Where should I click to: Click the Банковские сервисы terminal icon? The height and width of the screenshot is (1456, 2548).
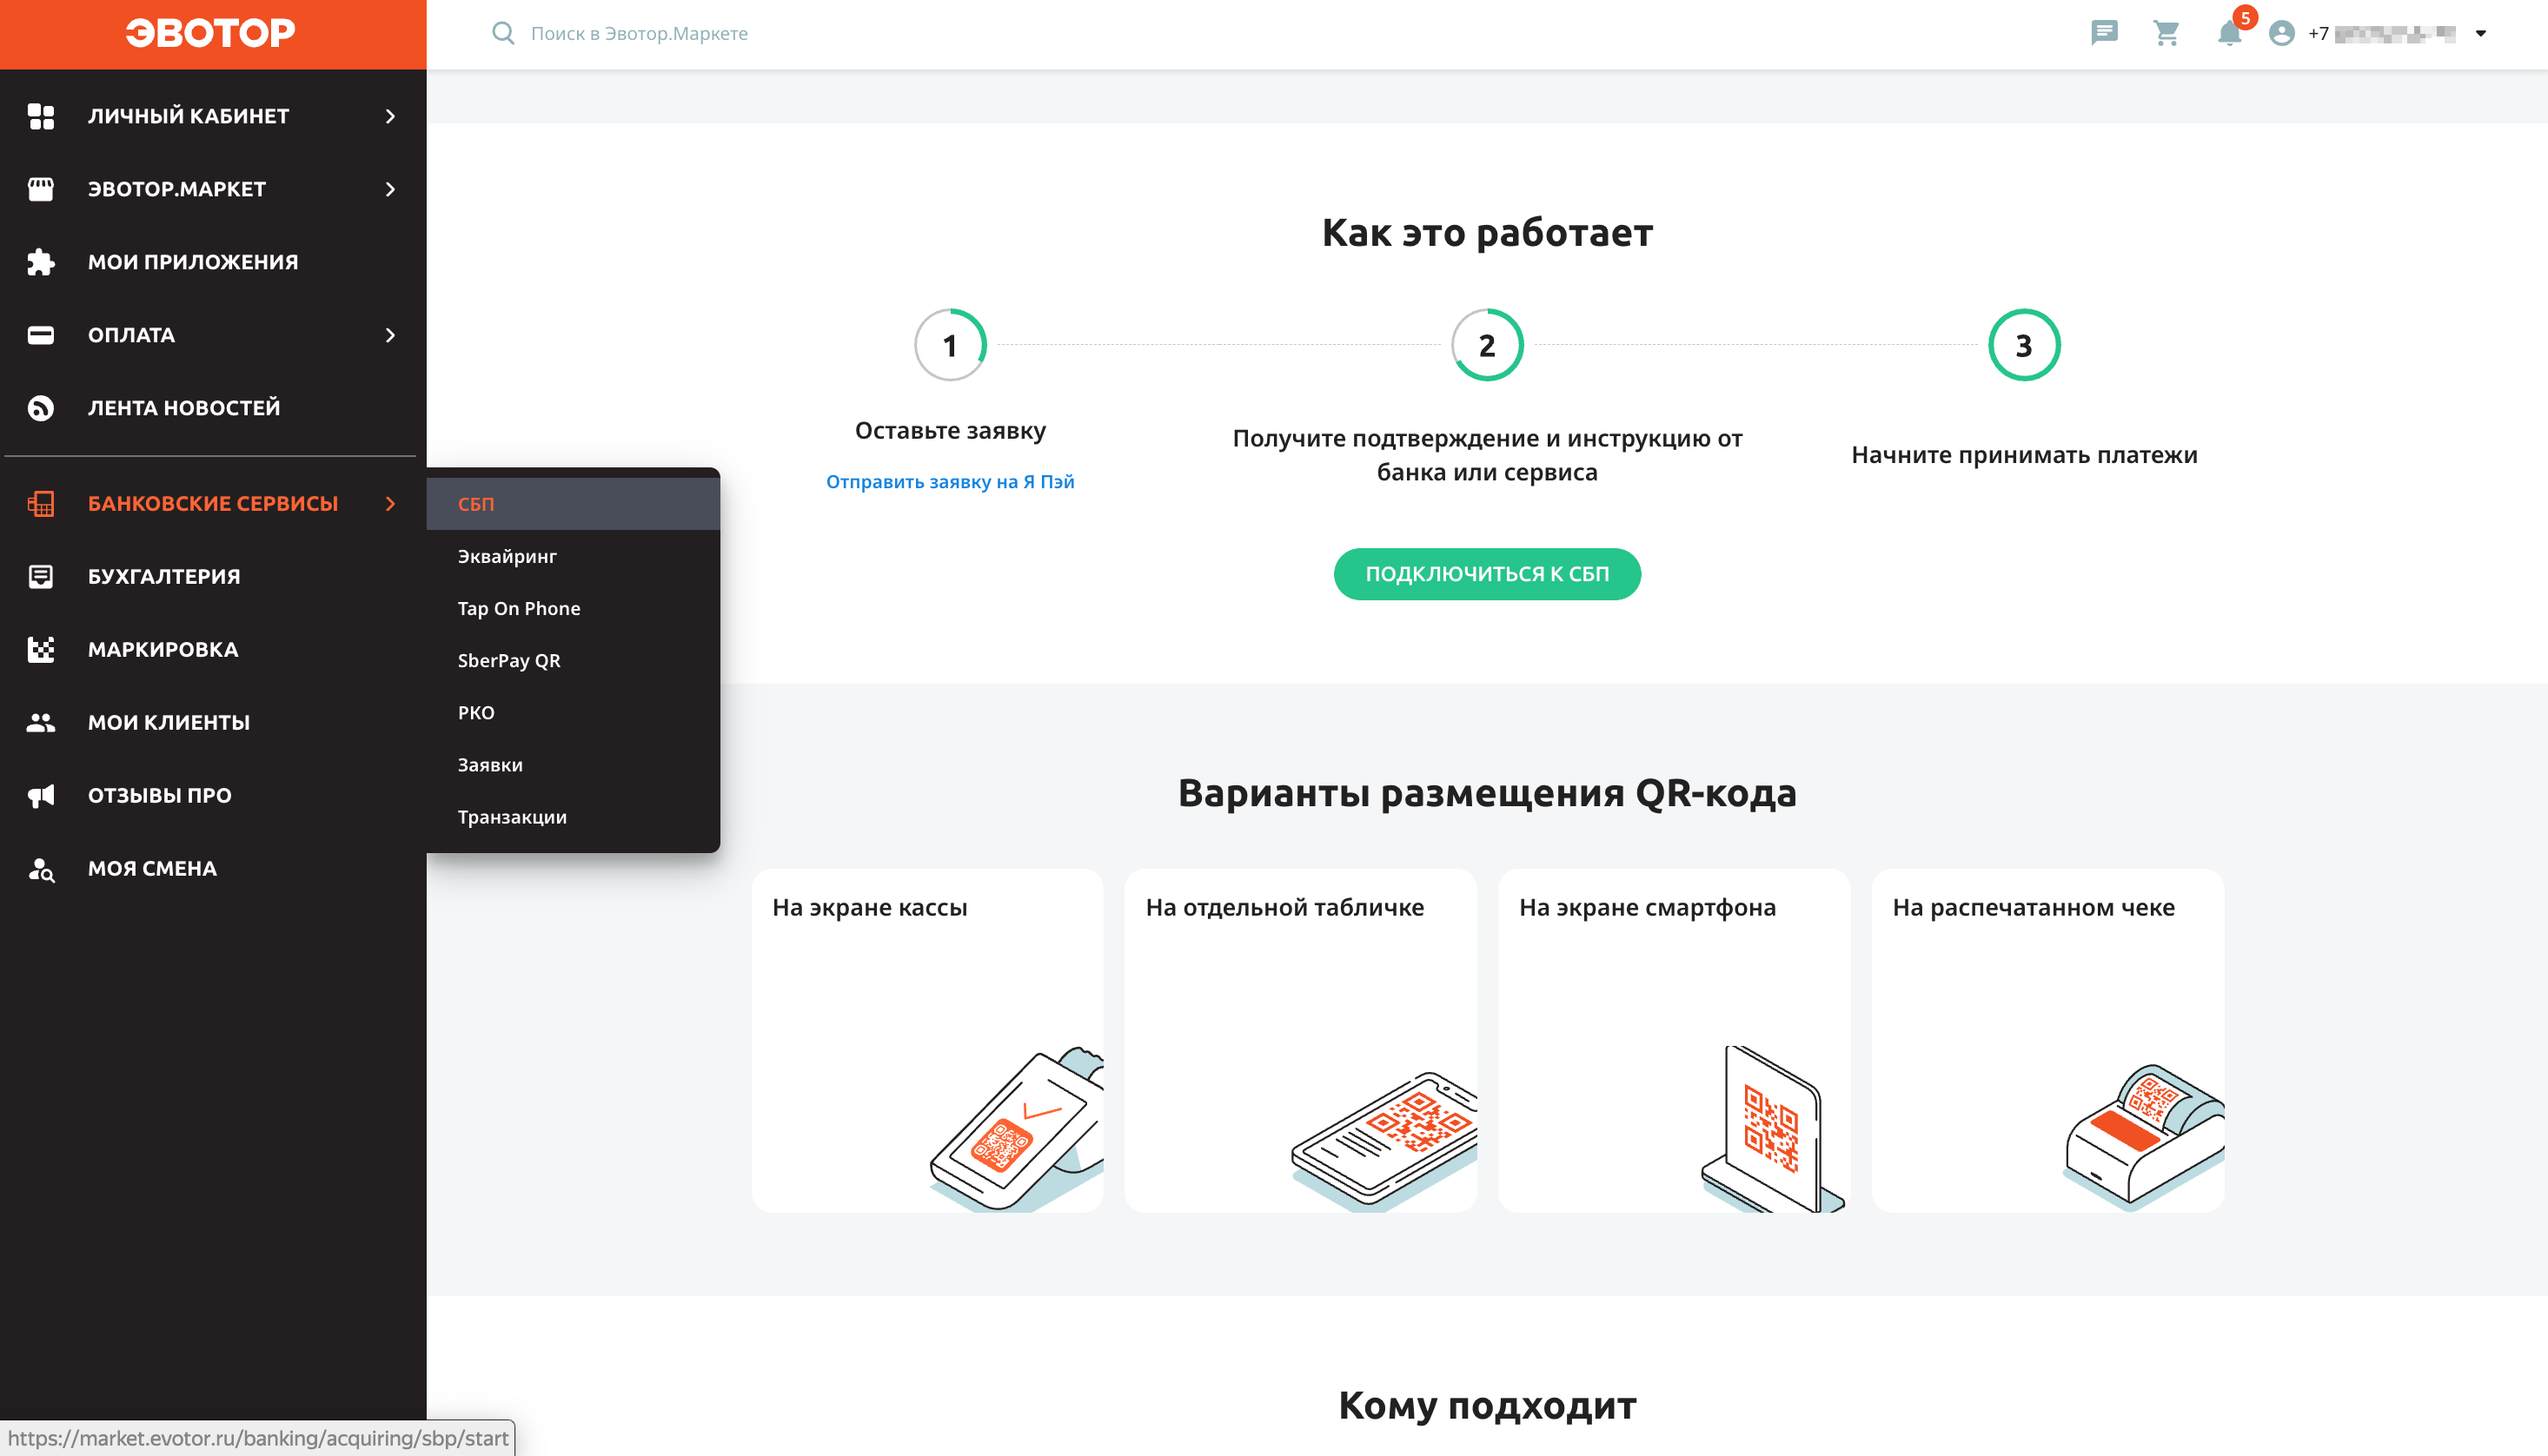click(41, 504)
